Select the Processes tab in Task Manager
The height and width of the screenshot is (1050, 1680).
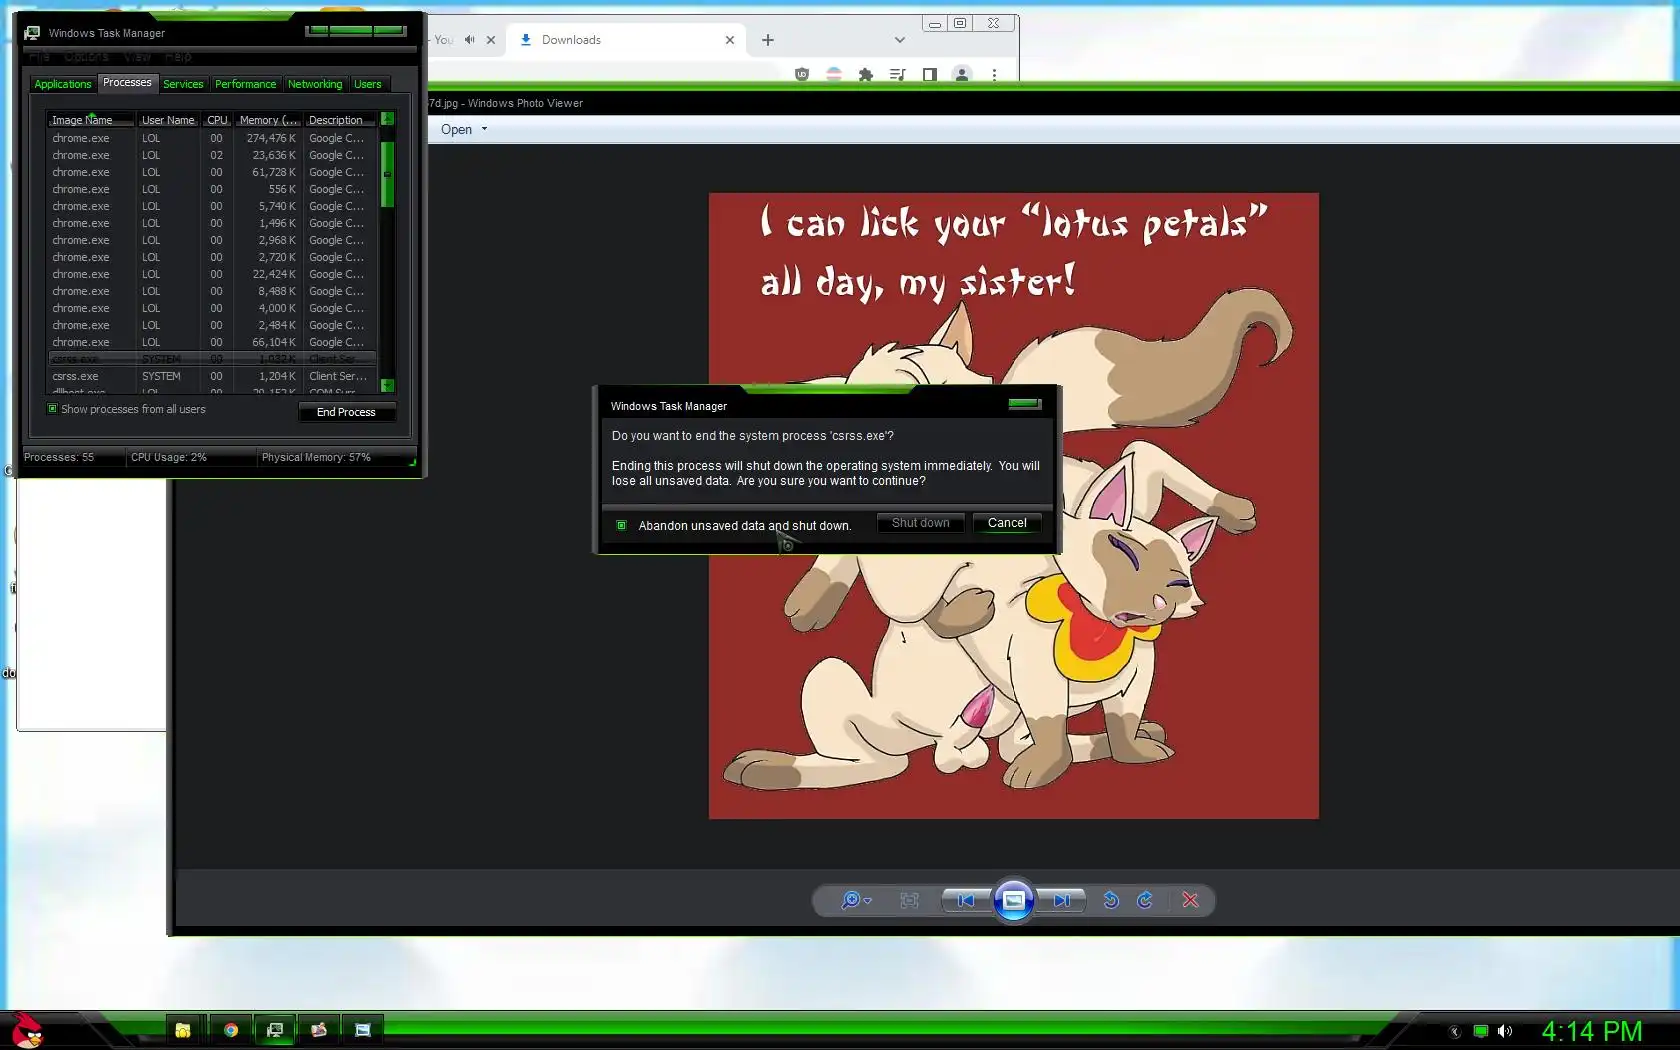pos(127,83)
